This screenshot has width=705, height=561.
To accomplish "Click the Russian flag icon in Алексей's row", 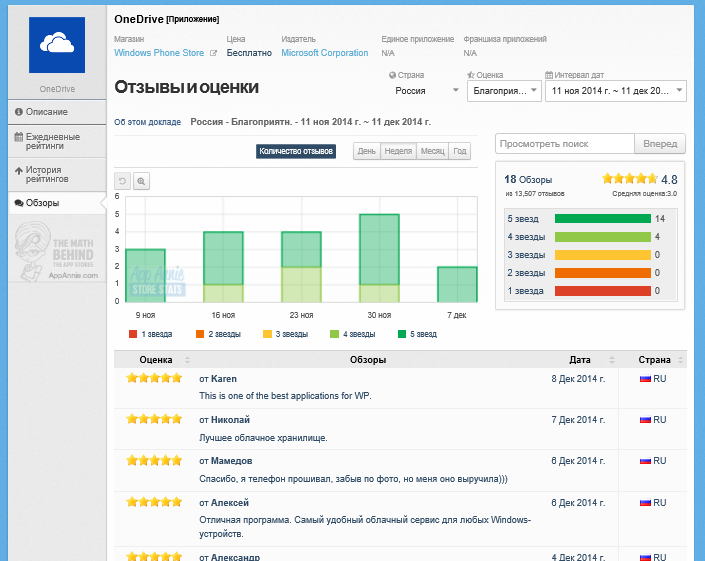I will coord(646,503).
